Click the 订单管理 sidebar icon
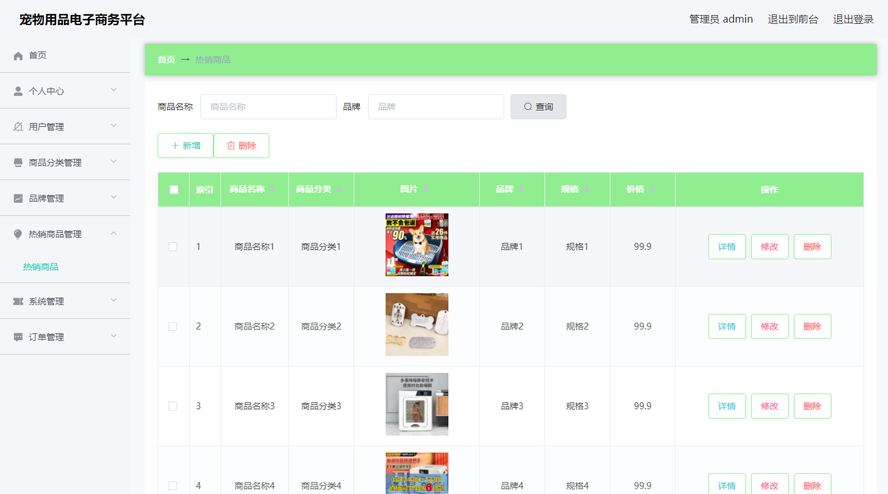888x494 pixels. (18, 337)
